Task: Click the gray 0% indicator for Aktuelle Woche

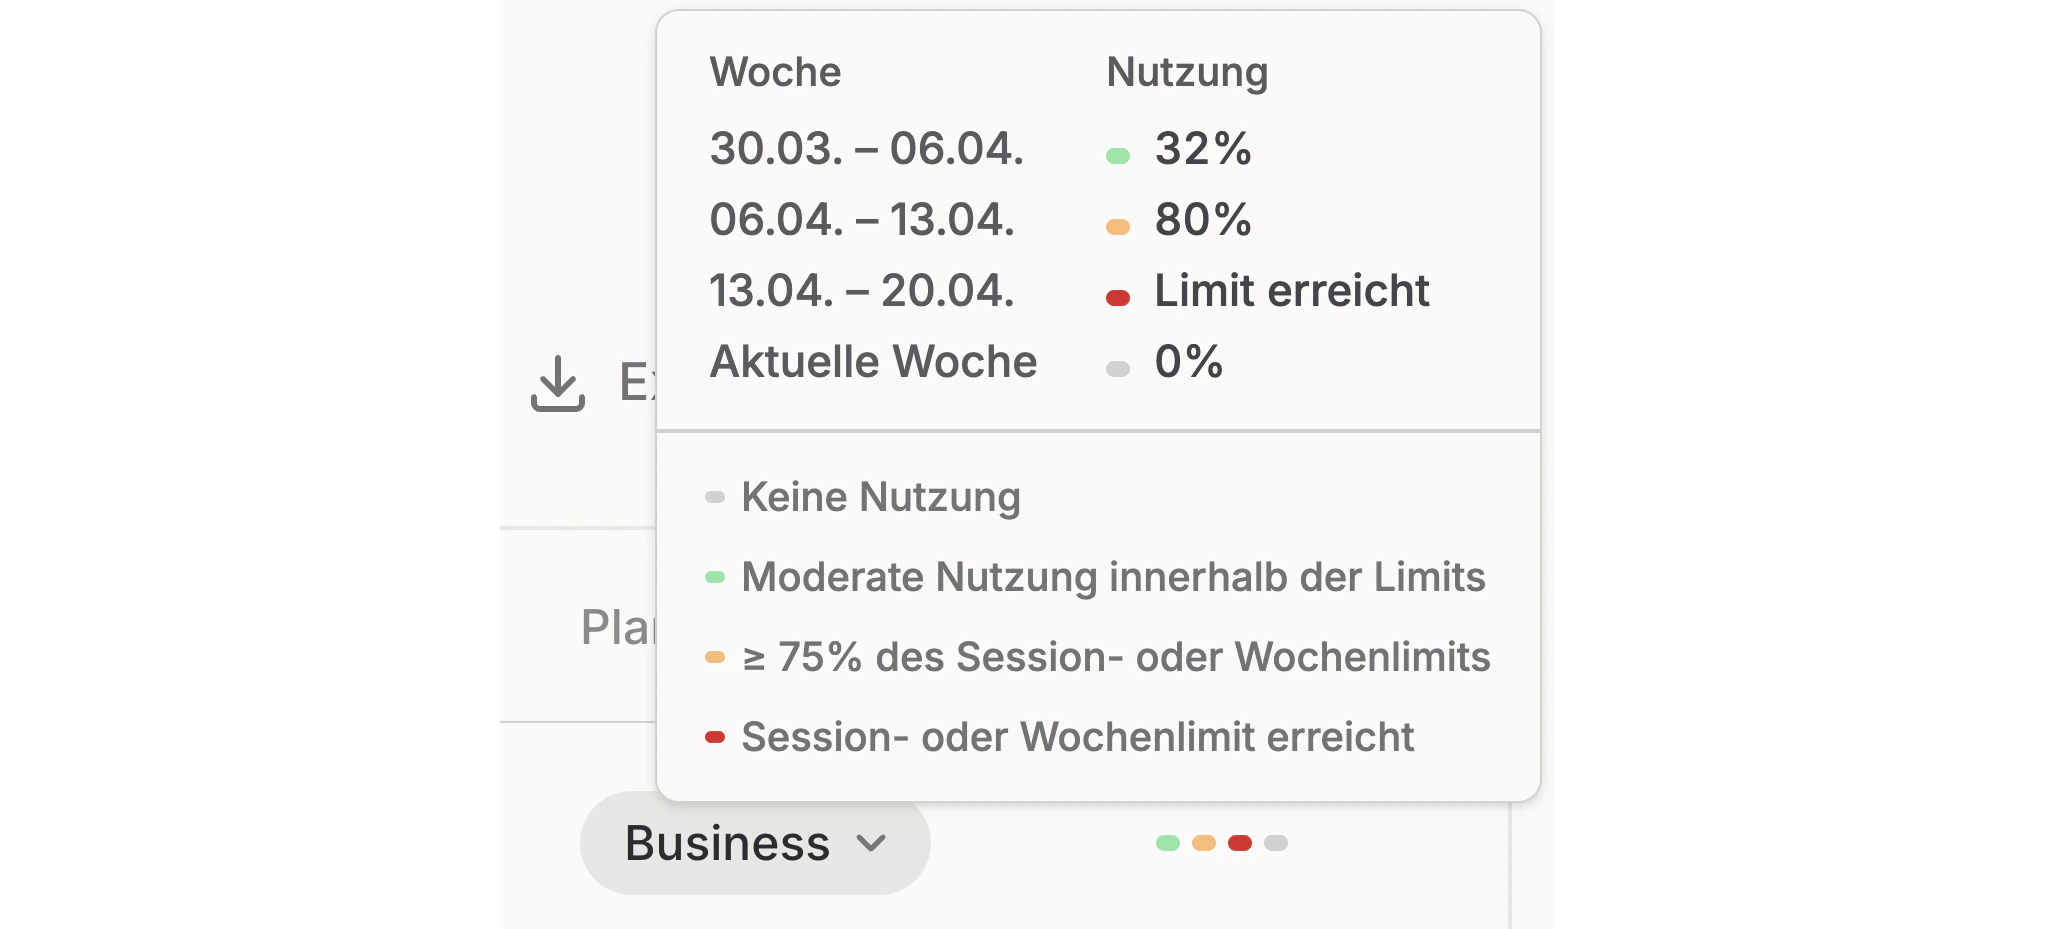Action: click(x=1120, y=366)
